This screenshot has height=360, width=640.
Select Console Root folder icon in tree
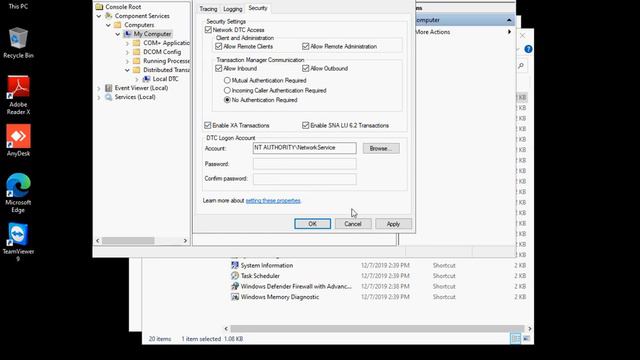click(99, 7)
